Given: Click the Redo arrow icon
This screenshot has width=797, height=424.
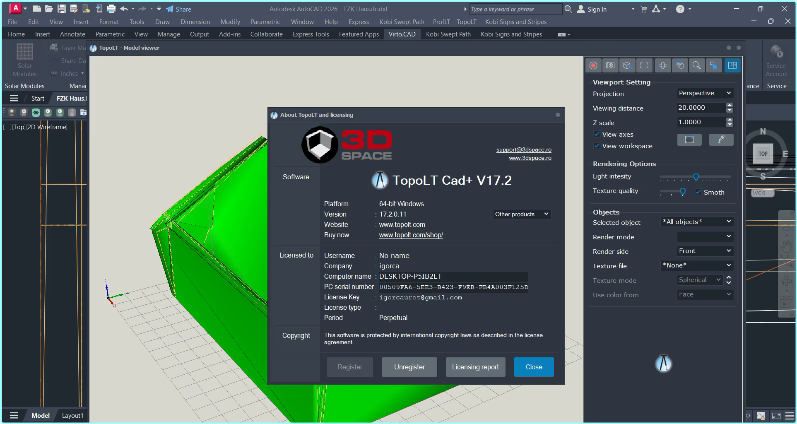Looking at the screenshot, I should point(143,9).
